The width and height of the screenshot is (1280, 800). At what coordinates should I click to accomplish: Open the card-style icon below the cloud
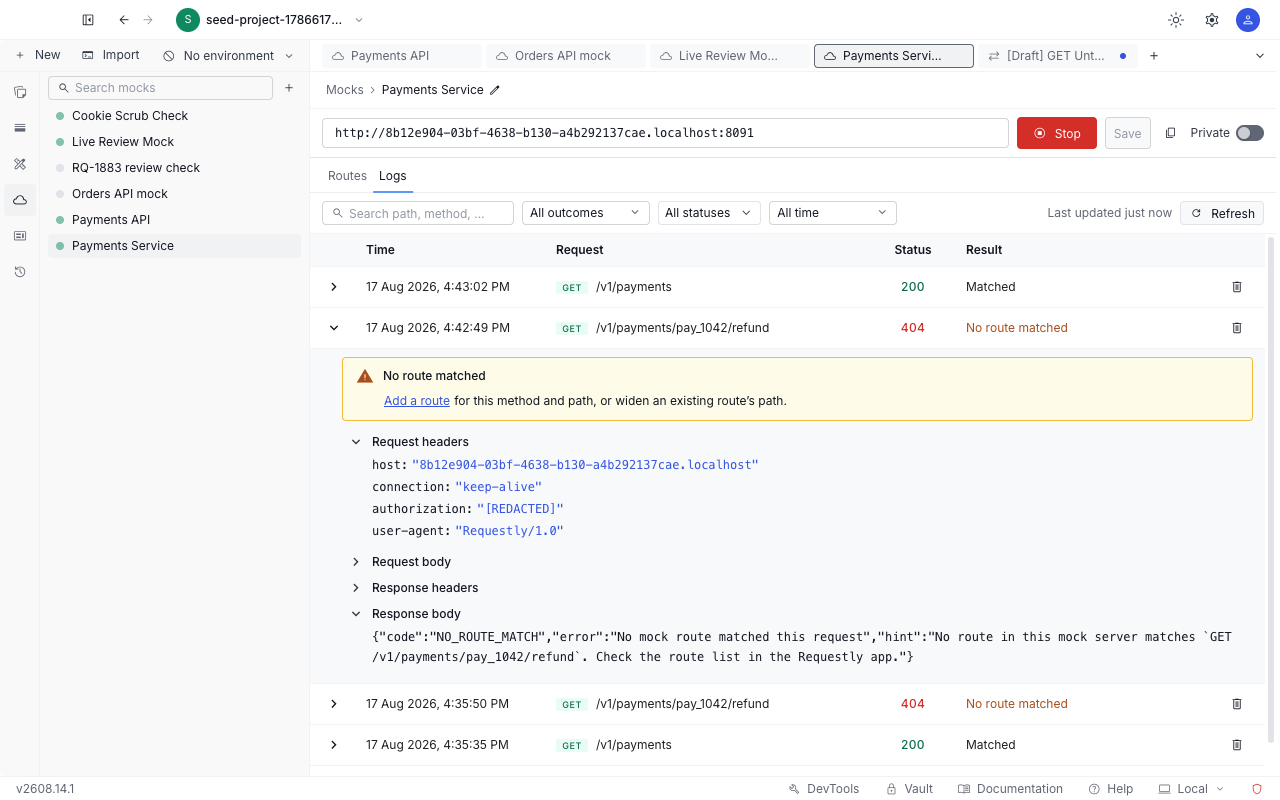point(20,236)
